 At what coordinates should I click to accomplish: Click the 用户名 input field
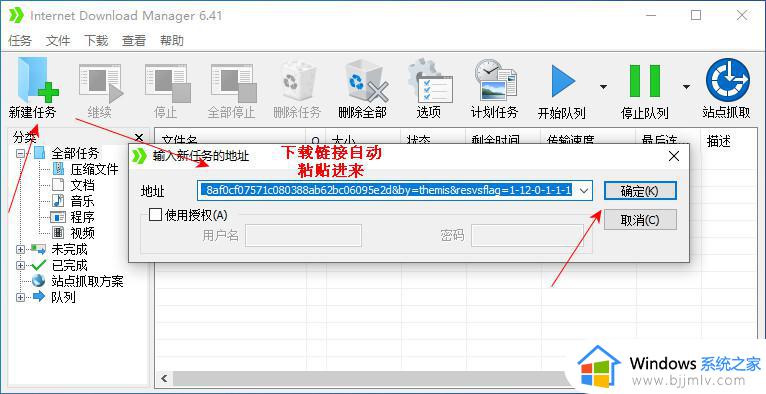click(303, 236)
